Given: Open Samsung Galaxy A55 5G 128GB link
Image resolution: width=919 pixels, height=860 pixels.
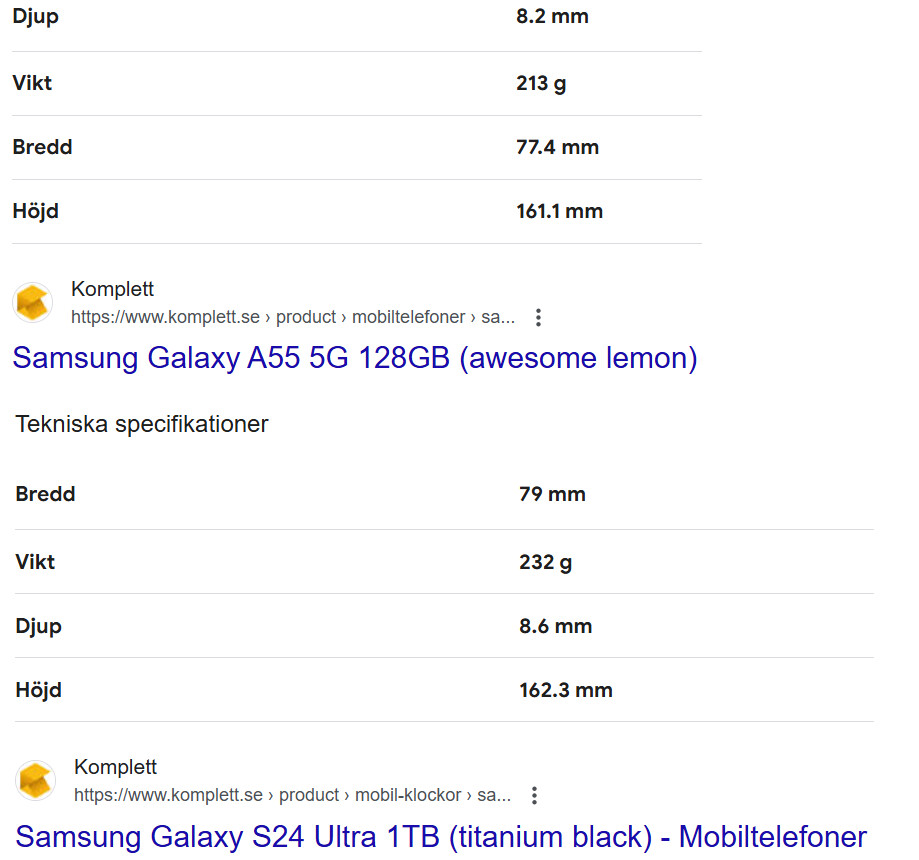Looking at the screenshot, I should [x=354, y=358].
